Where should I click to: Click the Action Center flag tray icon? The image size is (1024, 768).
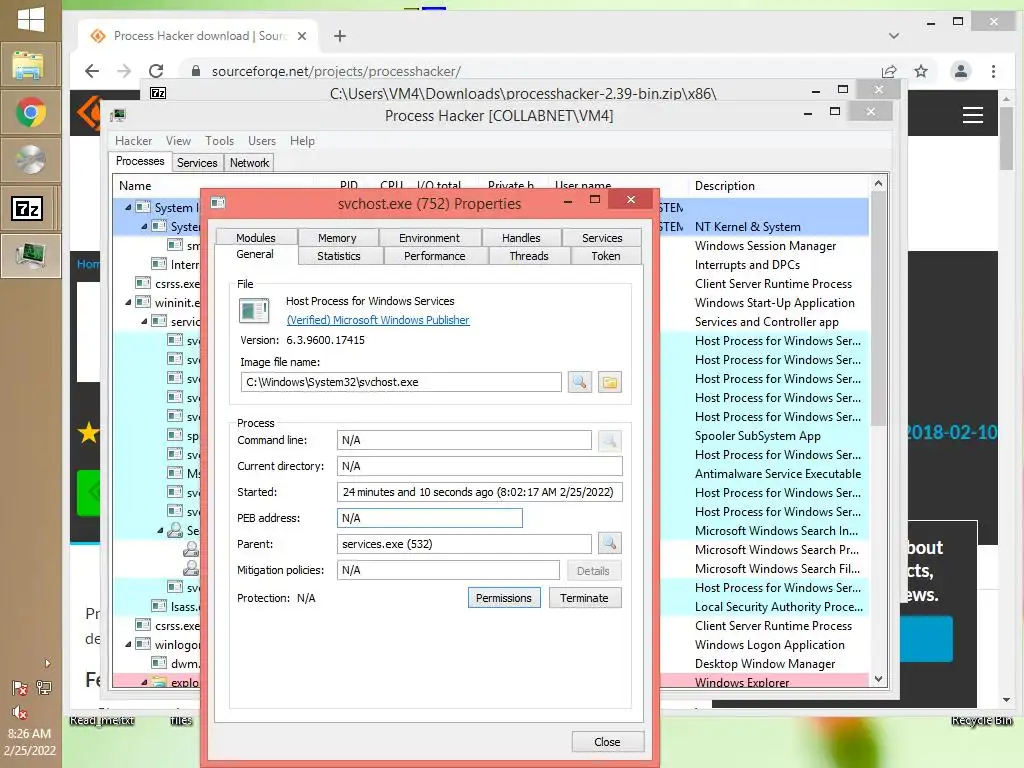[x=20, y=688]
